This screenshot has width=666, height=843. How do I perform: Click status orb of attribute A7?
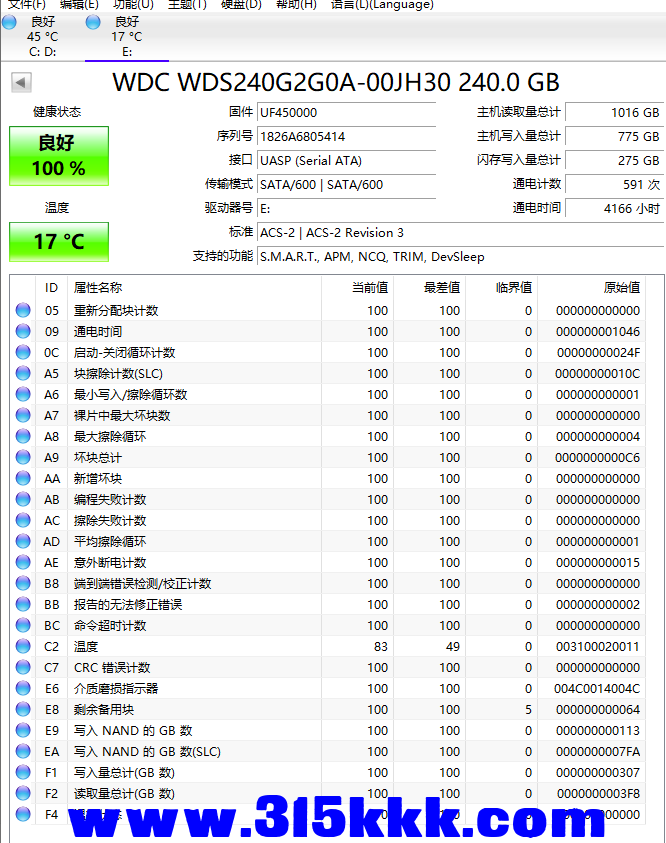(x=23, y=415)
